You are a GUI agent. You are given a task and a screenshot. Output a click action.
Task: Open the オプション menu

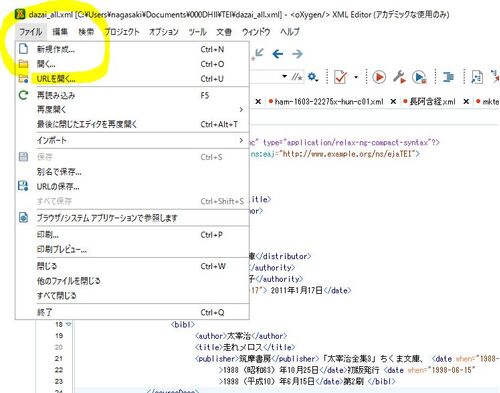164,32
